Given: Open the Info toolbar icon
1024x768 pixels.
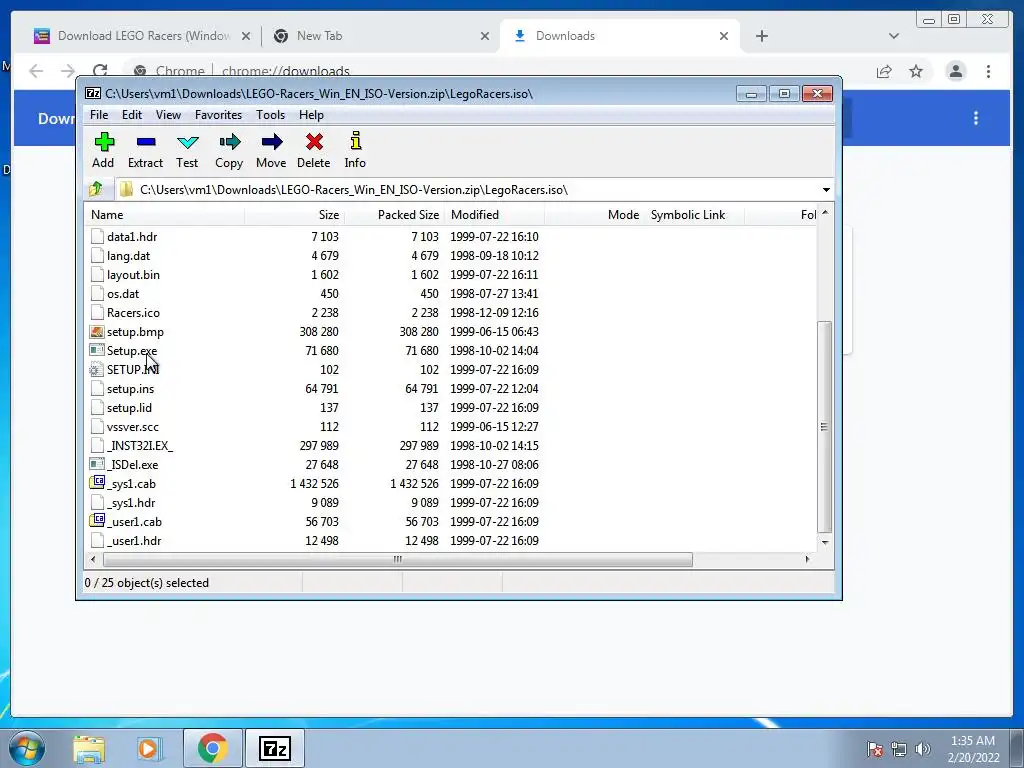Looking at the screenshot, I should point(355,150).
